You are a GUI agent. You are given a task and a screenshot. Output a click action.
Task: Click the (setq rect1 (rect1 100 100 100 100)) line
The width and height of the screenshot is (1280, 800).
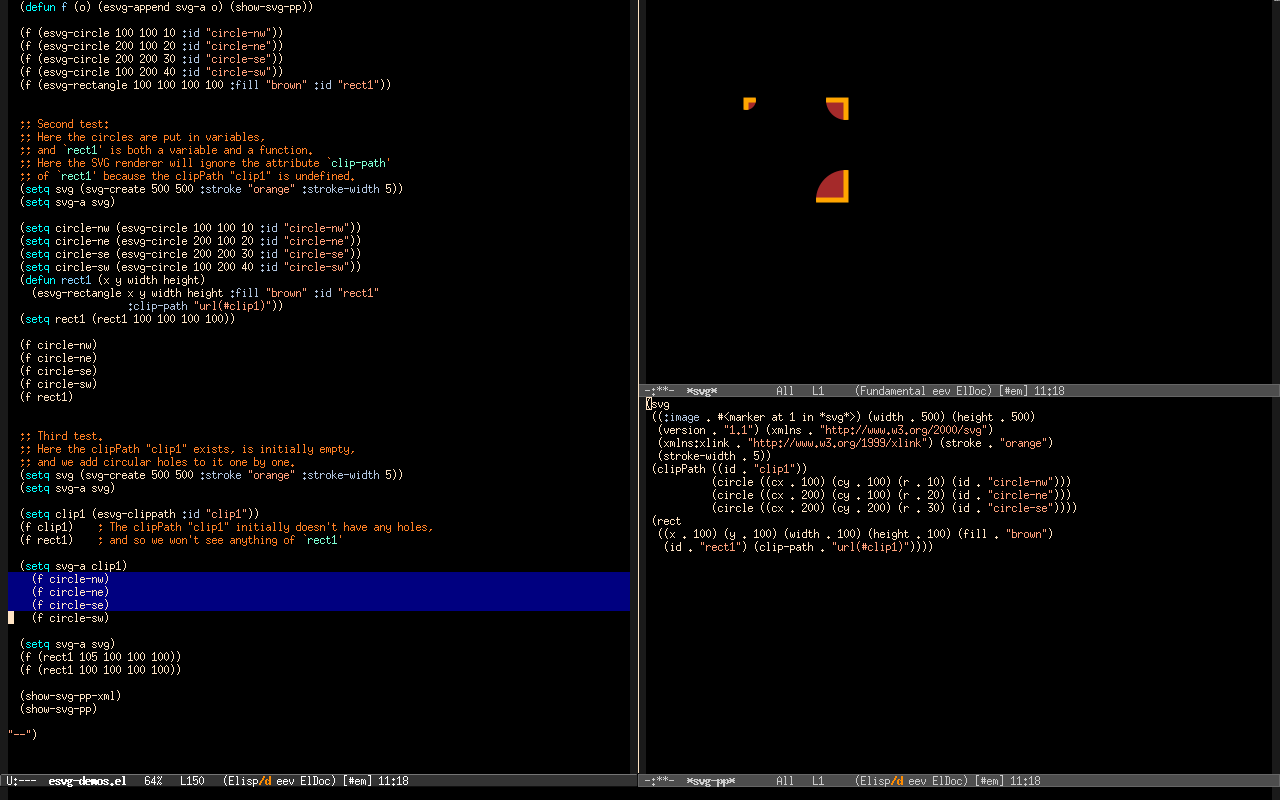click(127, 319)
